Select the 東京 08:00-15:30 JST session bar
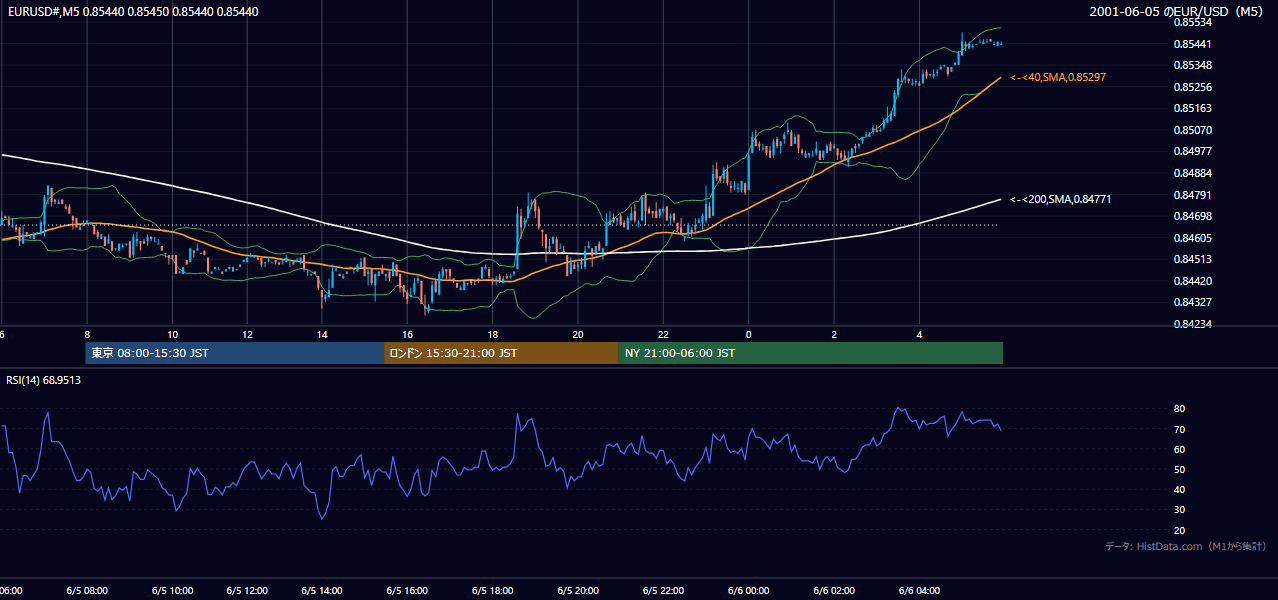Image resolution: width=1278 pixels, height=600 pixels. (x=235, y=353)
